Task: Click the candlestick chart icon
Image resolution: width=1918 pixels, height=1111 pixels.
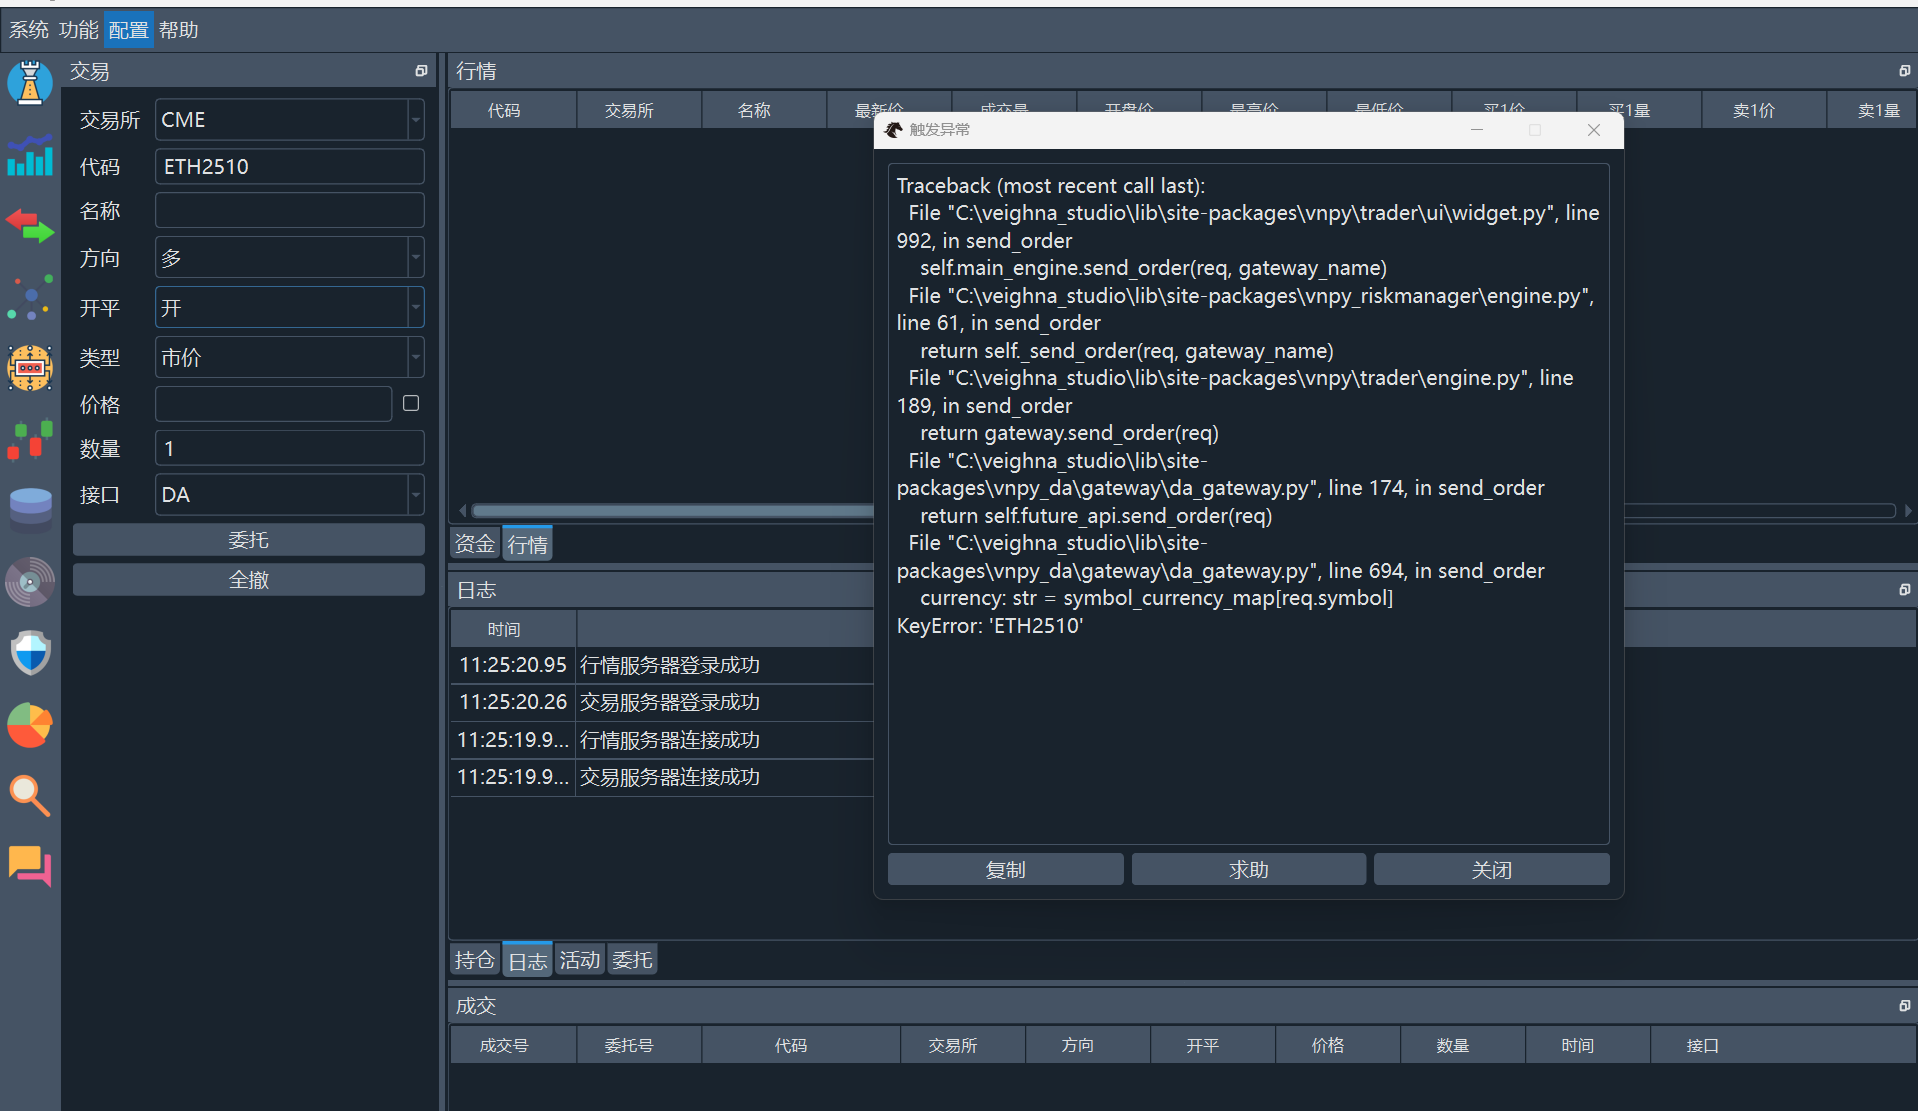Action: (30, 440)
